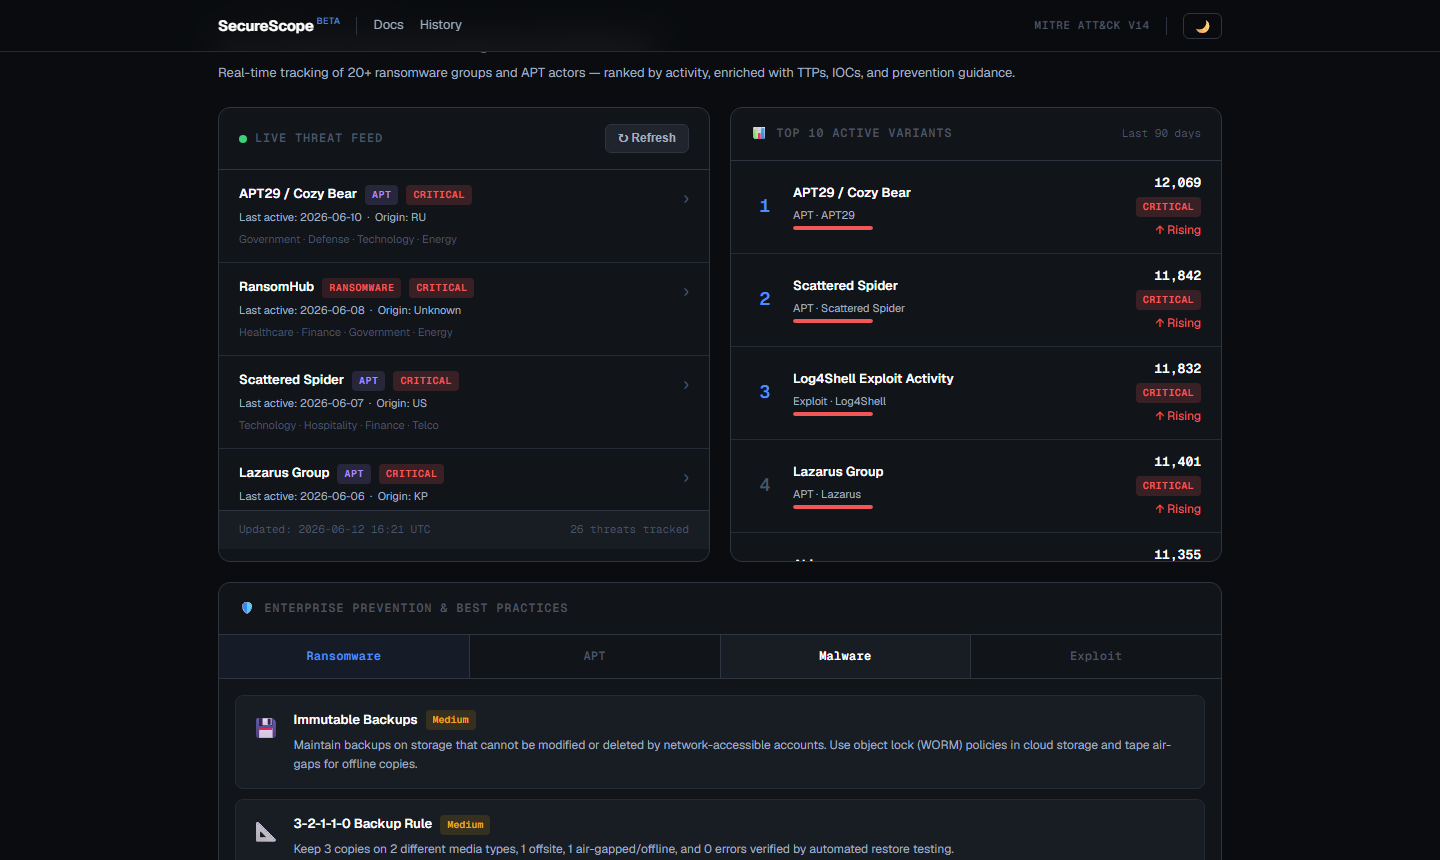Click the rank 1 number badge

(765, 206)
